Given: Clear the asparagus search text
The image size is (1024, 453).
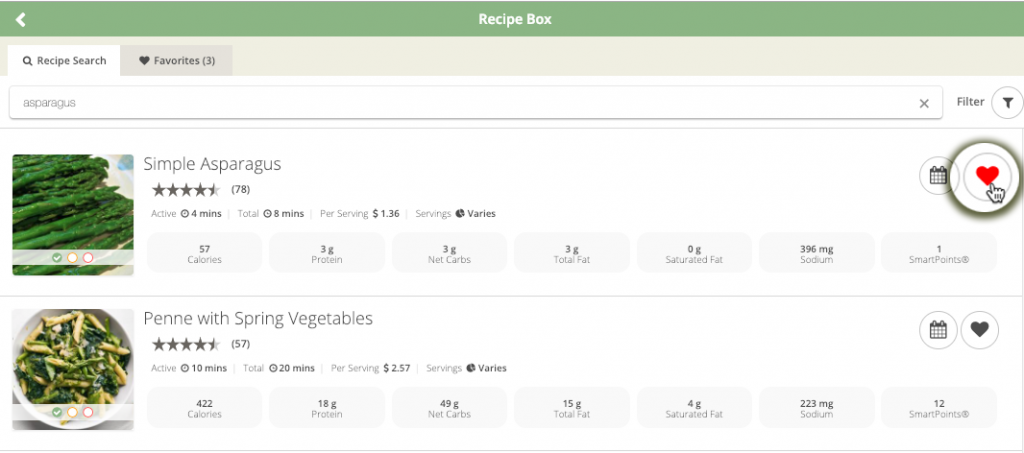Looking at the screenshot, I should pos(924,103).
